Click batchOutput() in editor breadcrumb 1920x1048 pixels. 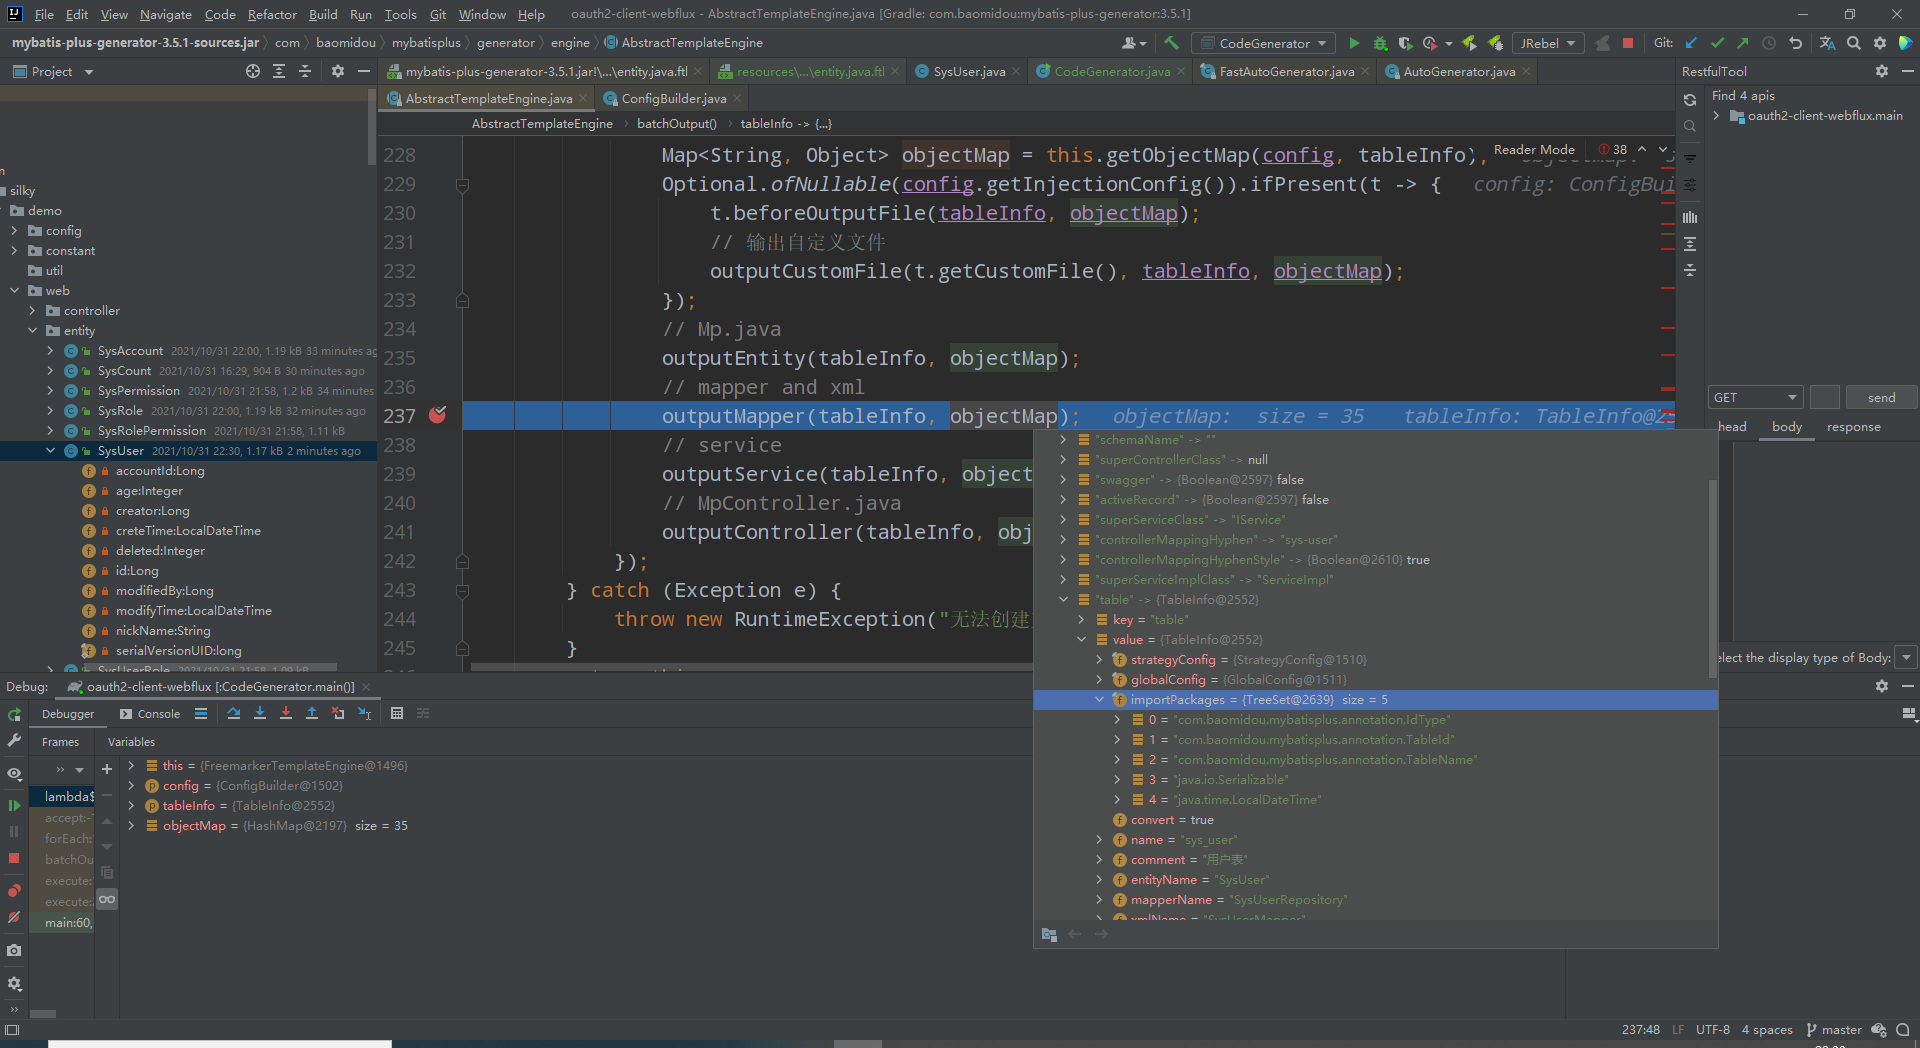pyautogui.click(x=676, y=124)
